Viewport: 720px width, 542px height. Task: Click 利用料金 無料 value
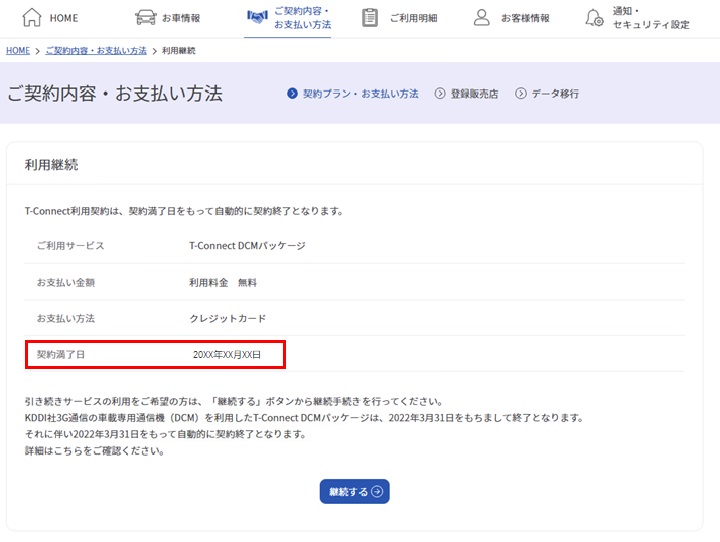click(223, 282)
